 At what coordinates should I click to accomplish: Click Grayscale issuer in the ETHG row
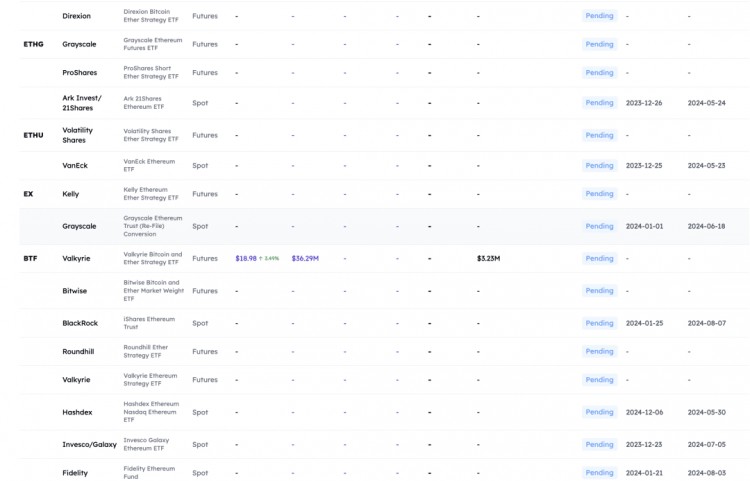pyautogui.click(x=79, y=44)
